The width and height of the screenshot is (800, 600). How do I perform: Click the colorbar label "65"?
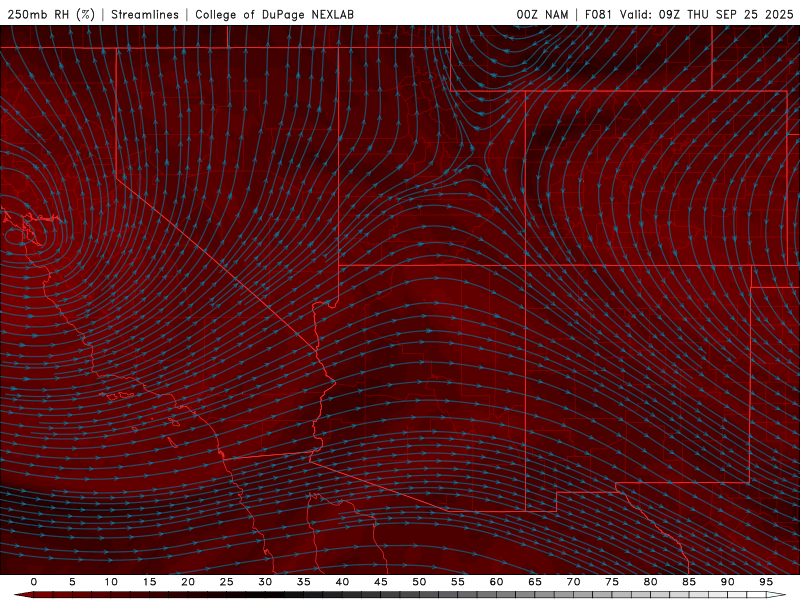tap(535, 582)
